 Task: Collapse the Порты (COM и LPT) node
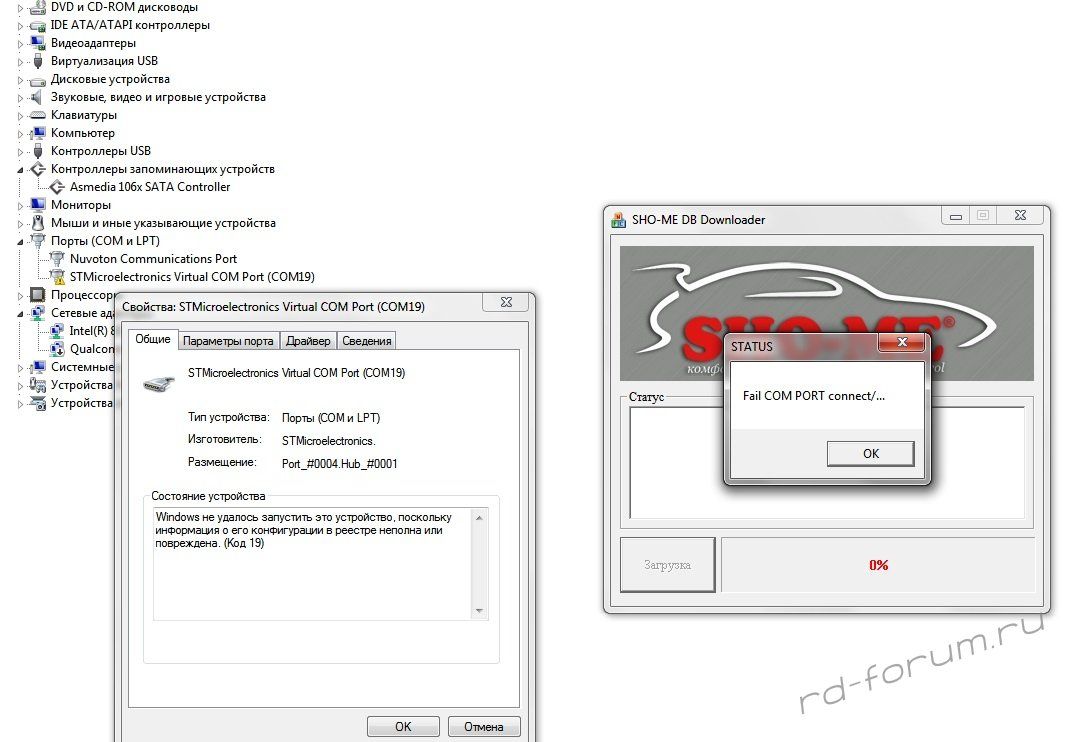pyautogui.click(x=21, y=241)
